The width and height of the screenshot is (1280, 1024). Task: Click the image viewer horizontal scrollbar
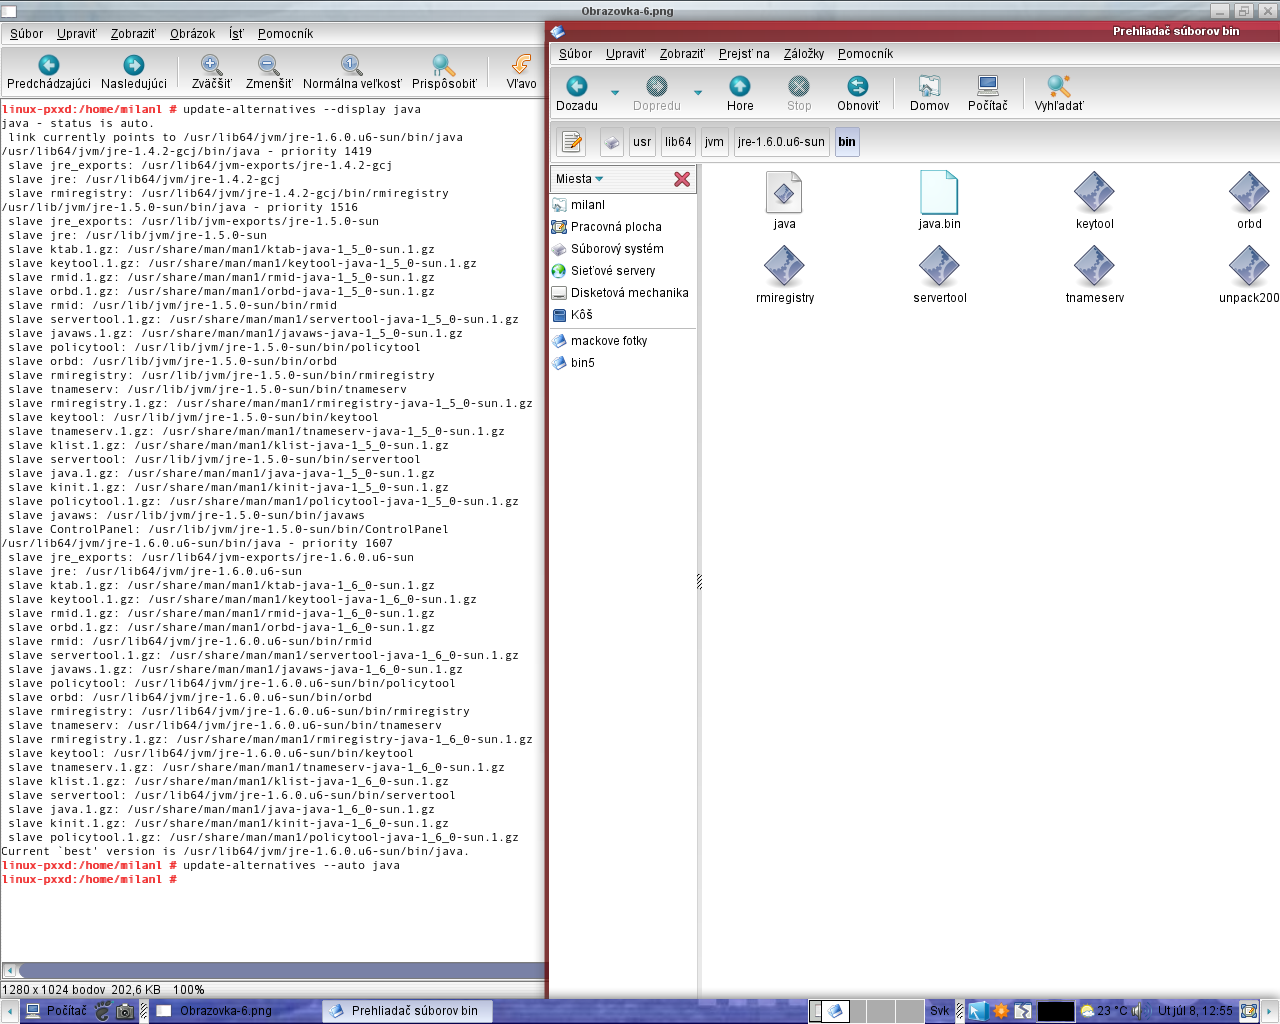[x=280, y=970]
